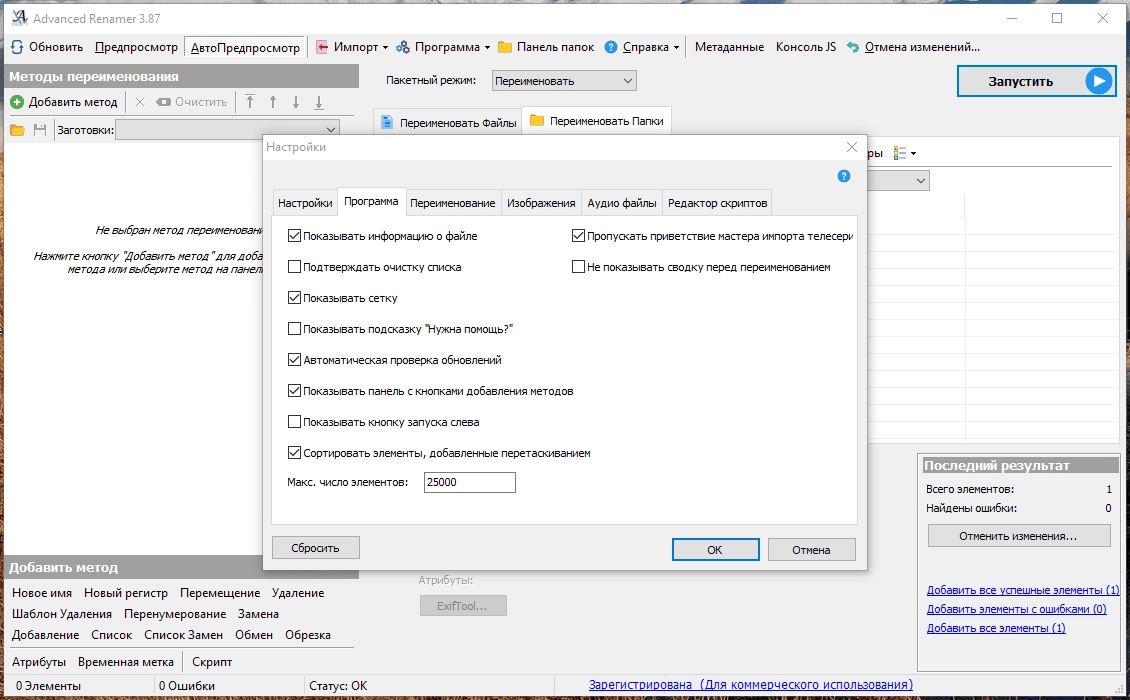Click the Программа gears icon
Viewport: 1130px width, 700px height.
404,48
